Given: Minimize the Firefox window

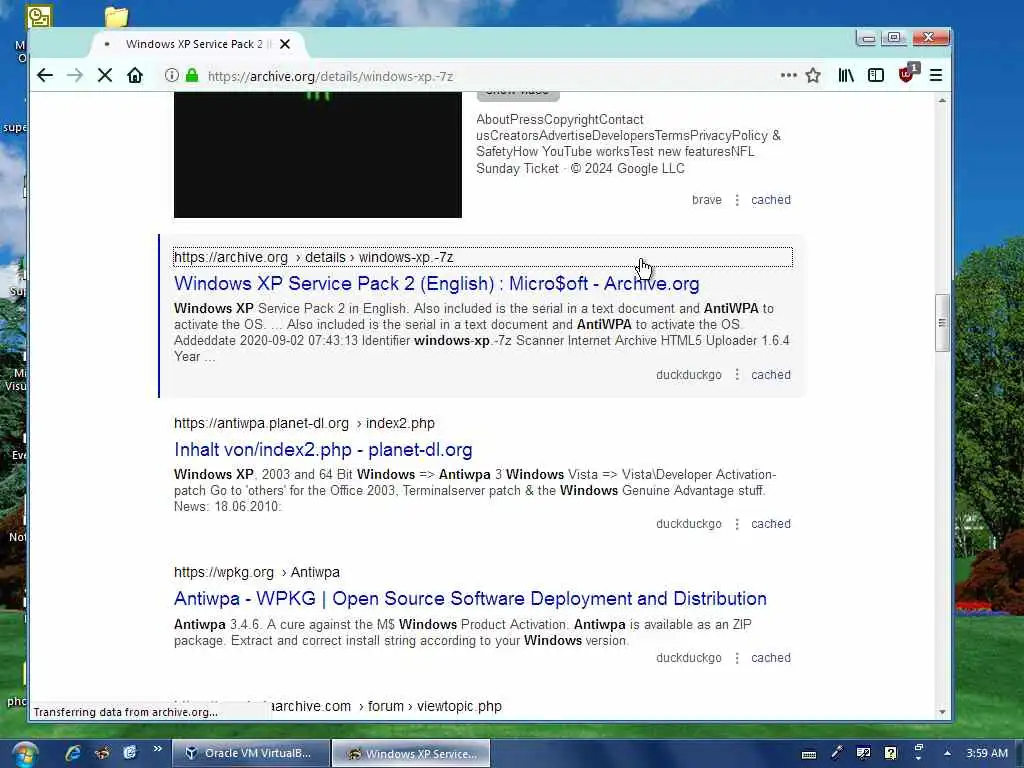Looking at the screenshot, I should coord(867,38).
